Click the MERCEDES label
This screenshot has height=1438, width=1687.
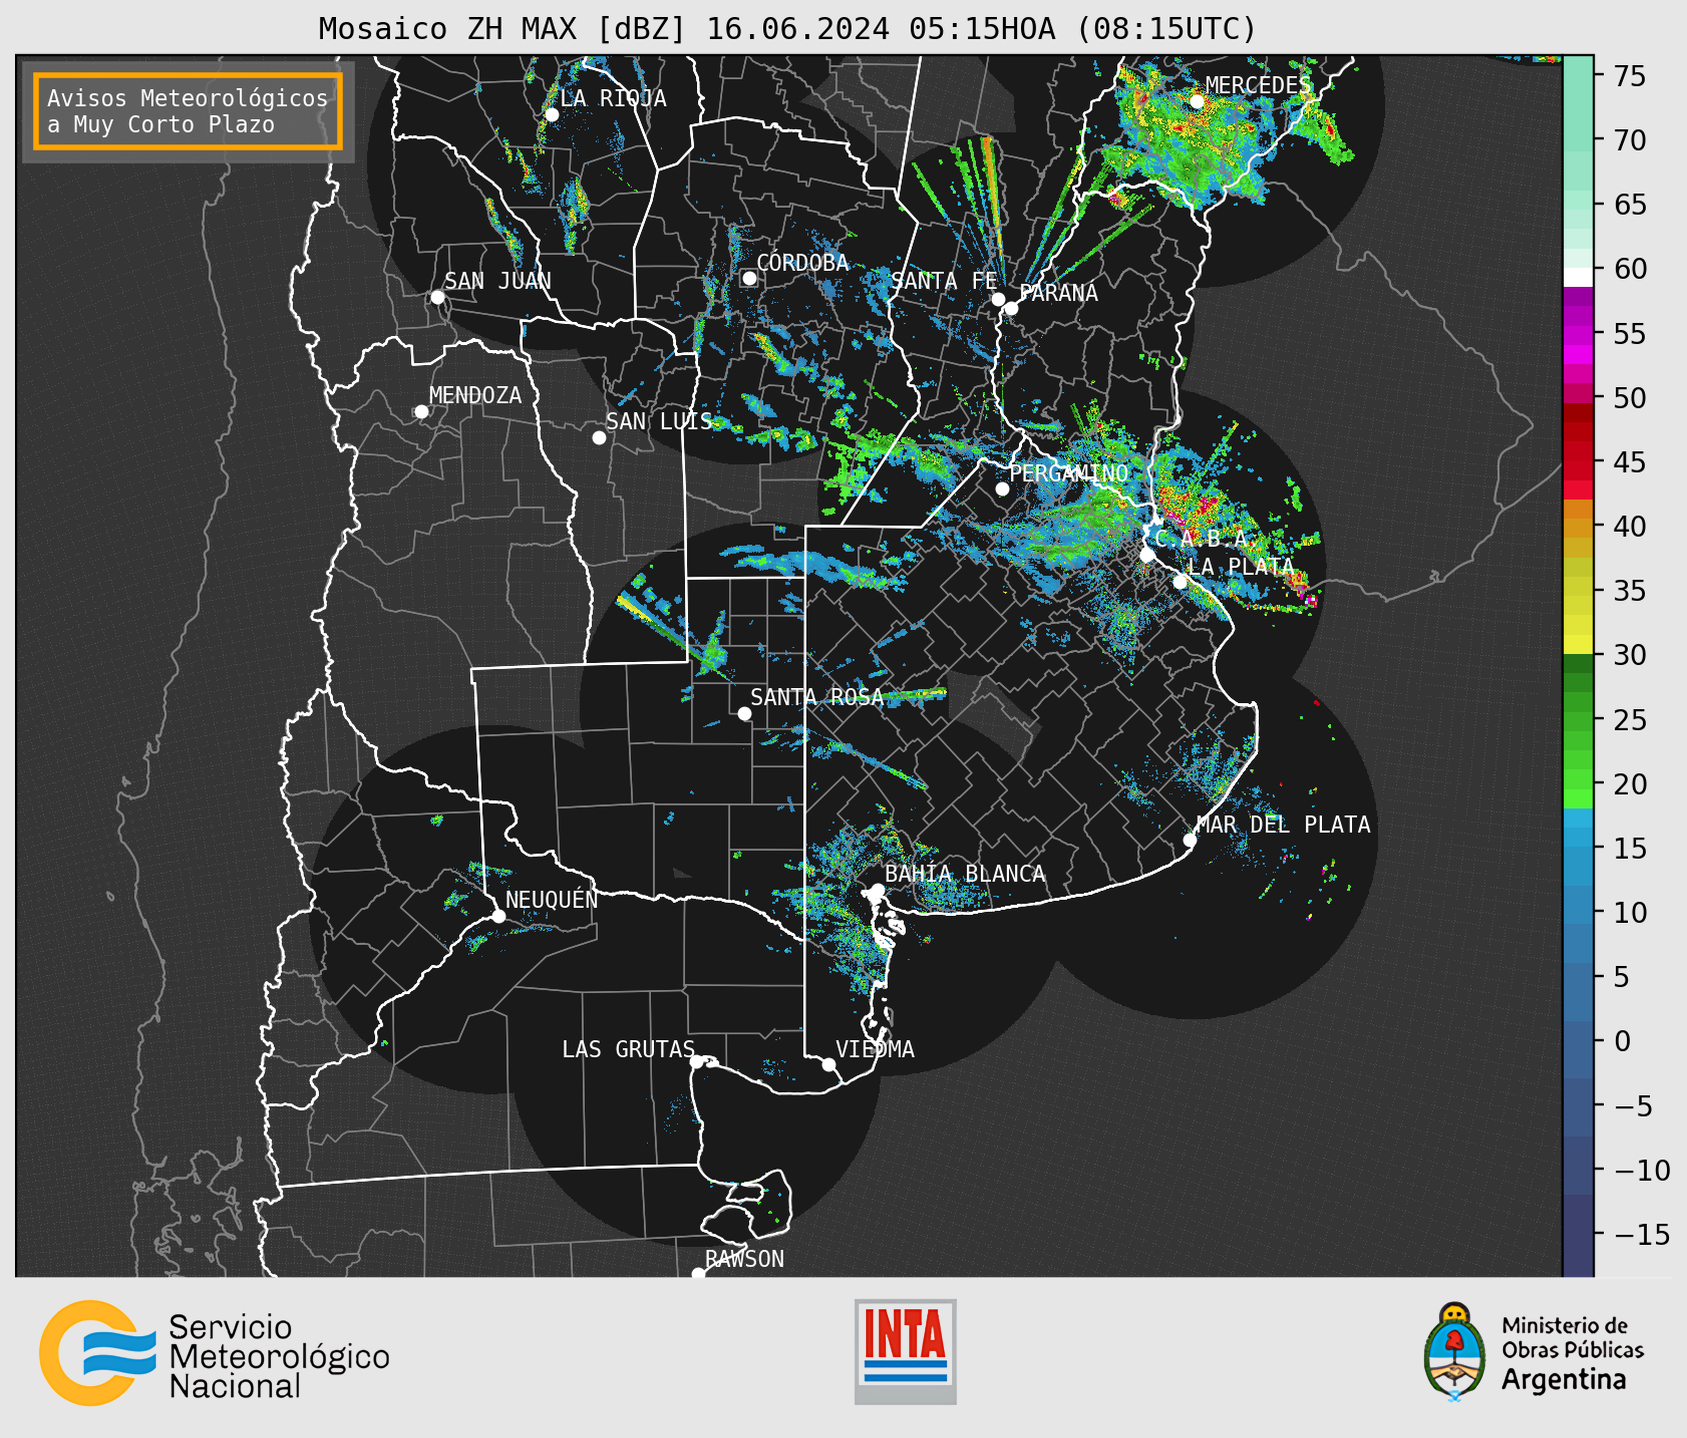pos(1257,85)
